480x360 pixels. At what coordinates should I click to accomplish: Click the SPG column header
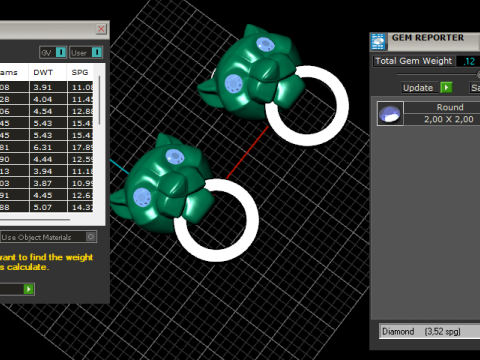80,72
